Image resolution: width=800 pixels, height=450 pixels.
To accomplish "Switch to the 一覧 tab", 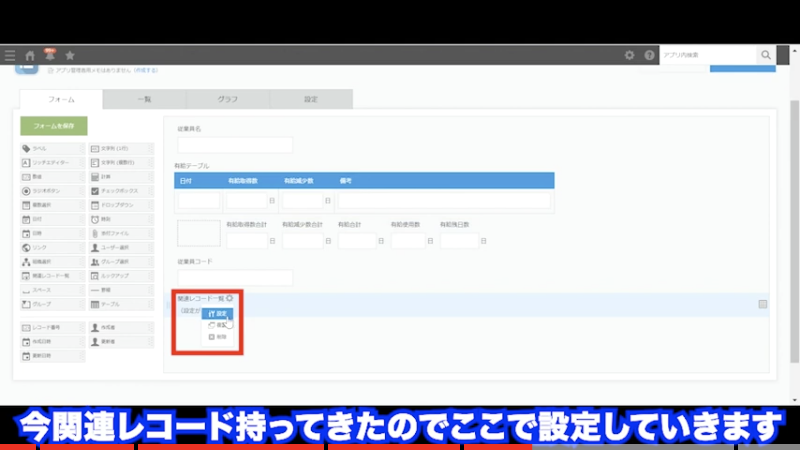I will point(144,99).
